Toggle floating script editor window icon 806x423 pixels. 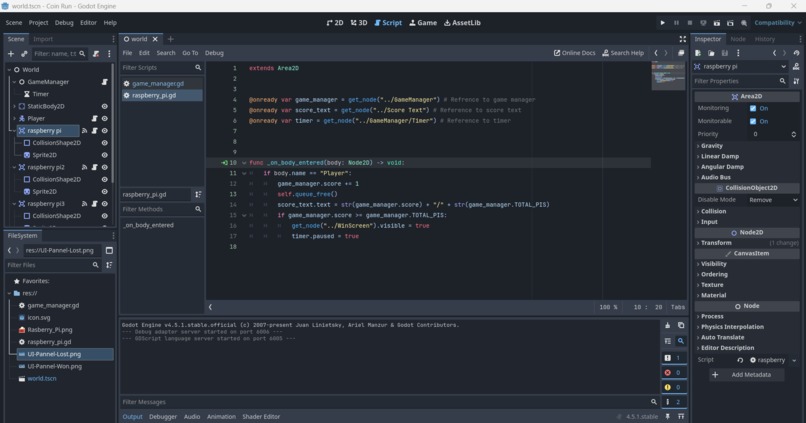pyautogui.click(x=681, y=53)
